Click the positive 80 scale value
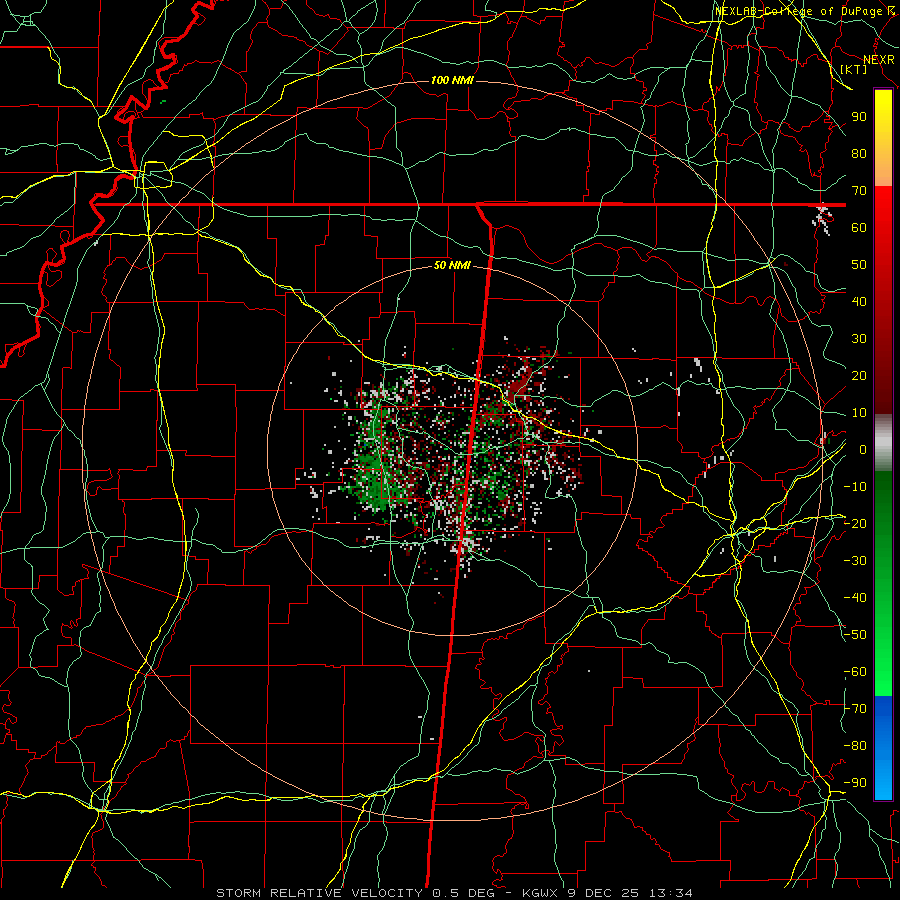 859,153
